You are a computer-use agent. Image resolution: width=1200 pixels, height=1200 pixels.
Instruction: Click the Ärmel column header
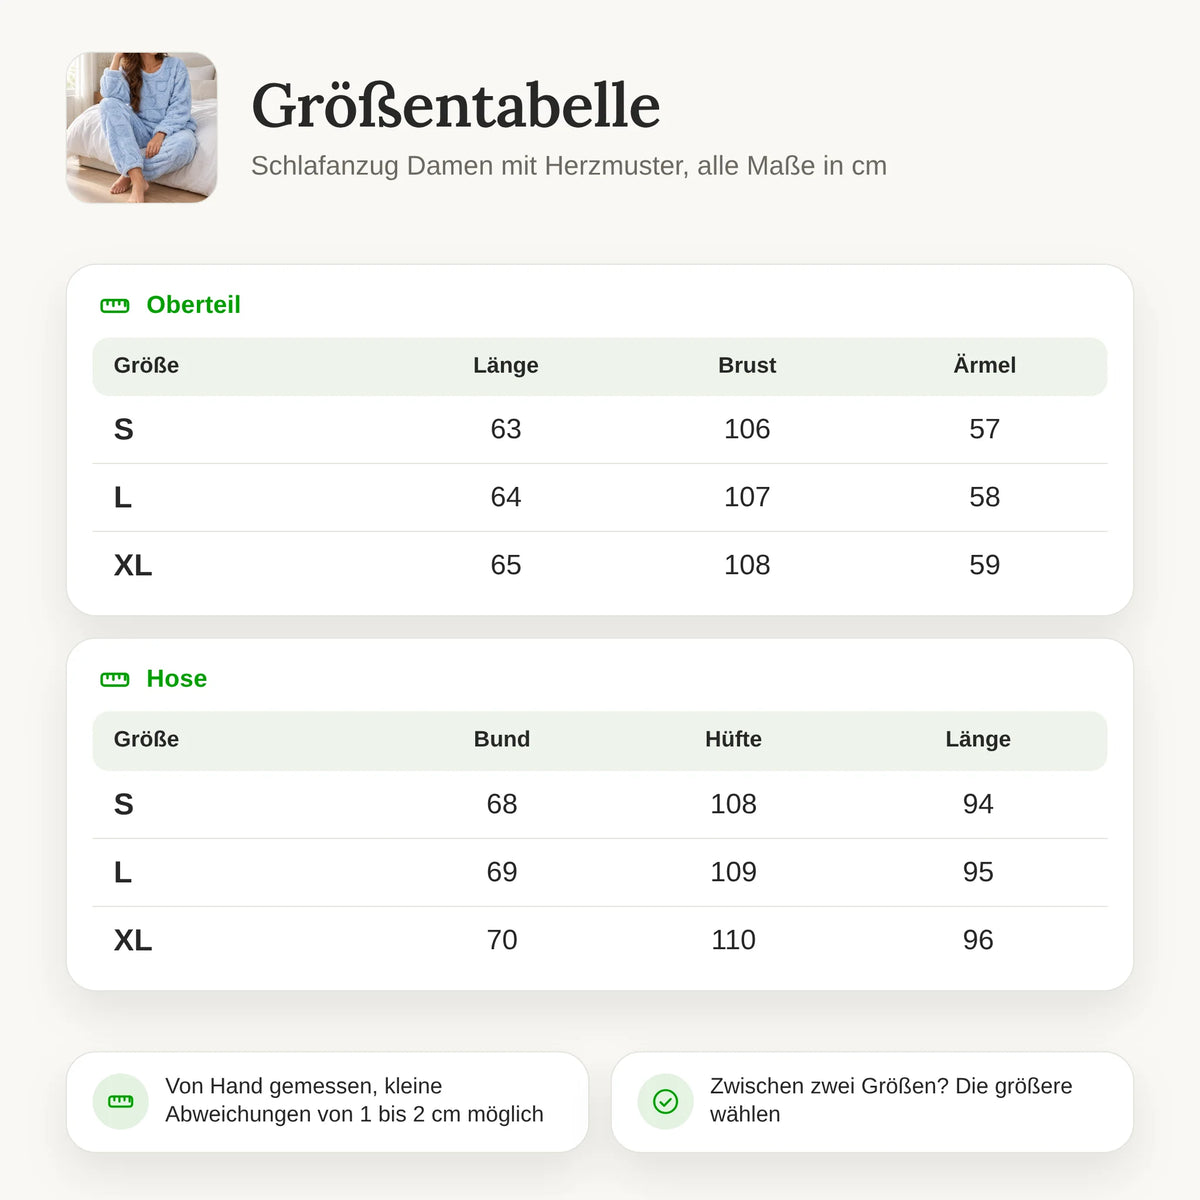tap(984, 365)
